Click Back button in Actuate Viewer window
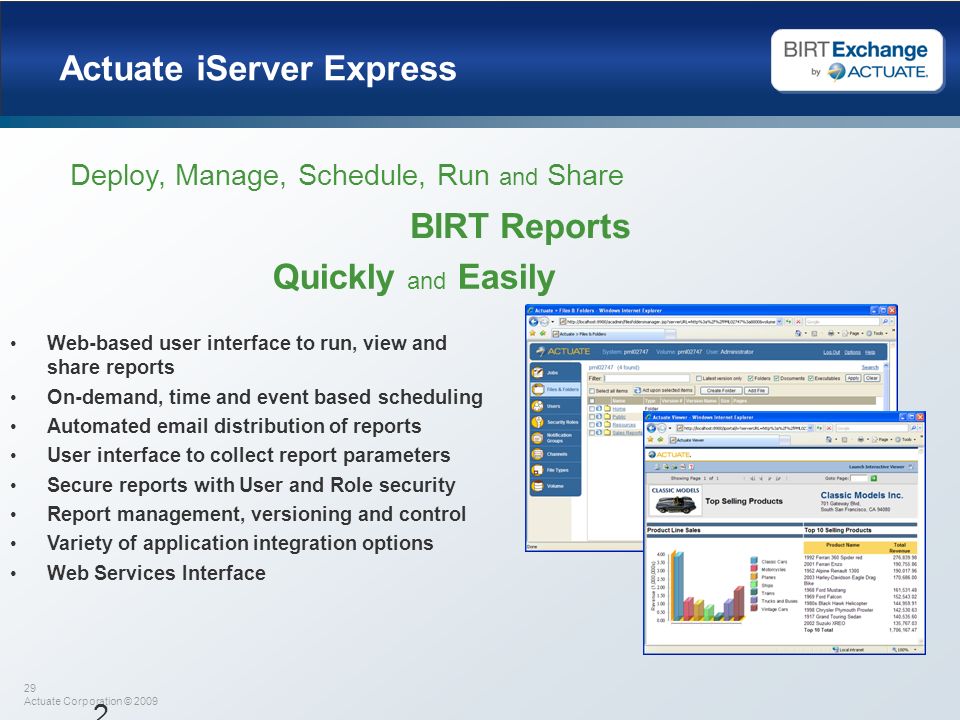This screenshot has width=960, height=720. (651, 428)
